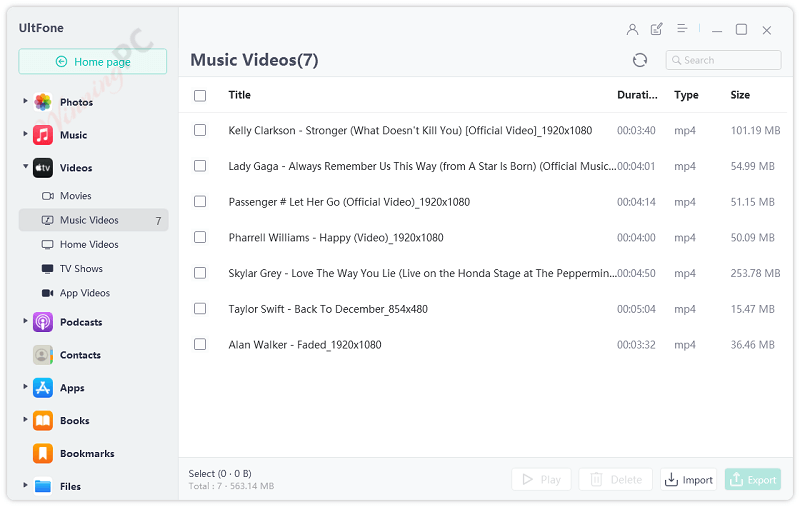Check the Taylor Swift Back To December video

200,309
